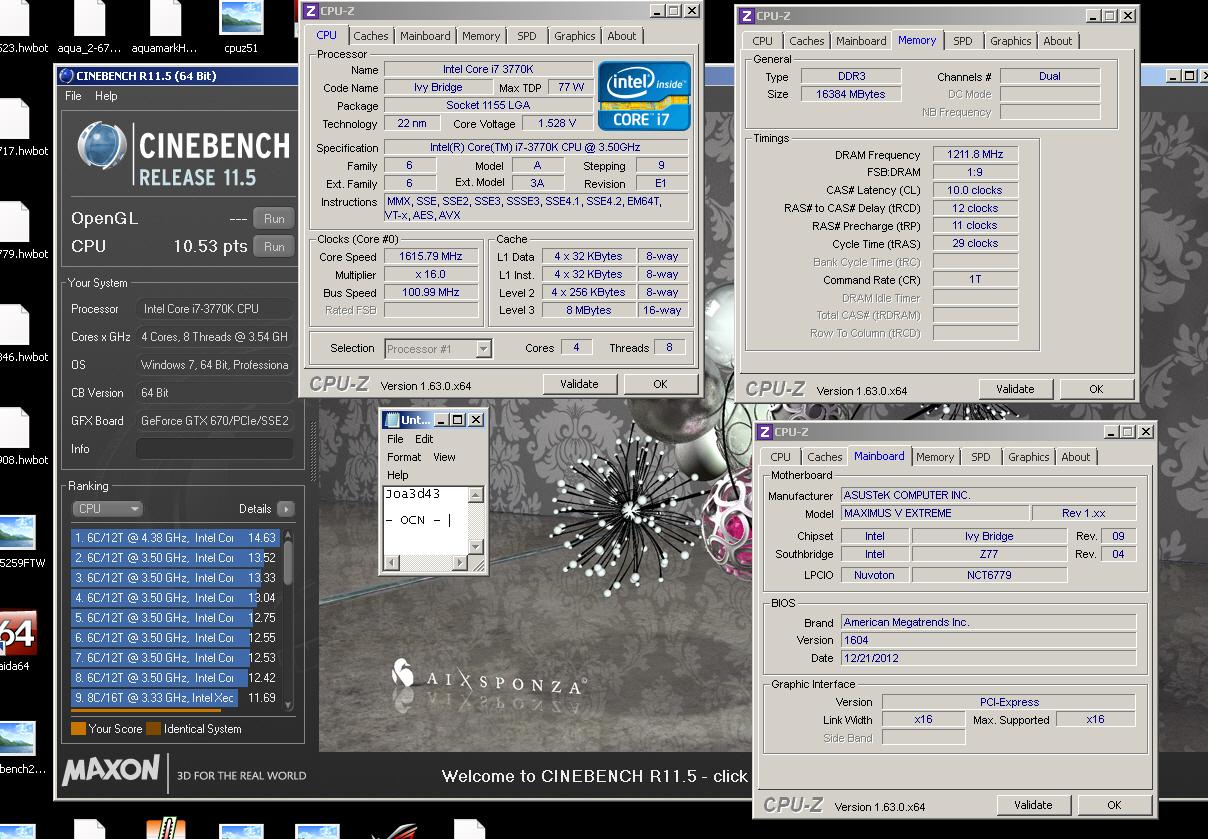Click the large Cinebench sphere logo

click(101, 147)
